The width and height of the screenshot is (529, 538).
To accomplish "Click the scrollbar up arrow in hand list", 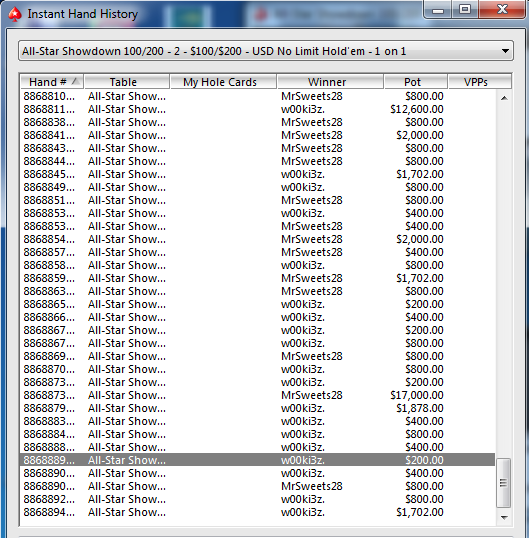I will [x=504, y=98].
